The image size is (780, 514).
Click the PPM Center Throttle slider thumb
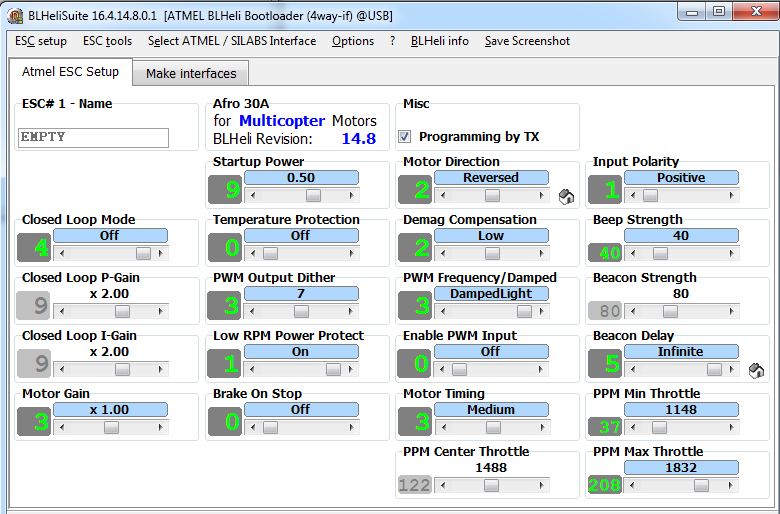point(491,485)
